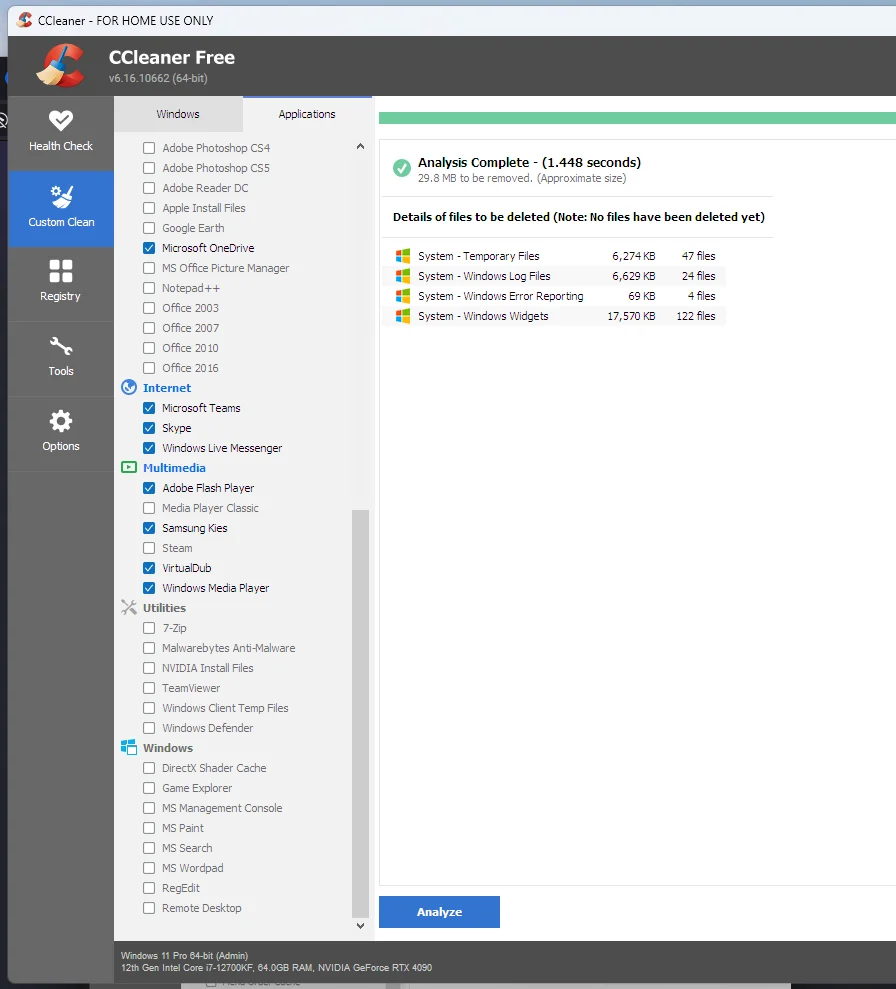This screenshot has height=989, width=896.
Task: Click the Multimedia category icon
Action: [x=129, y=467]
